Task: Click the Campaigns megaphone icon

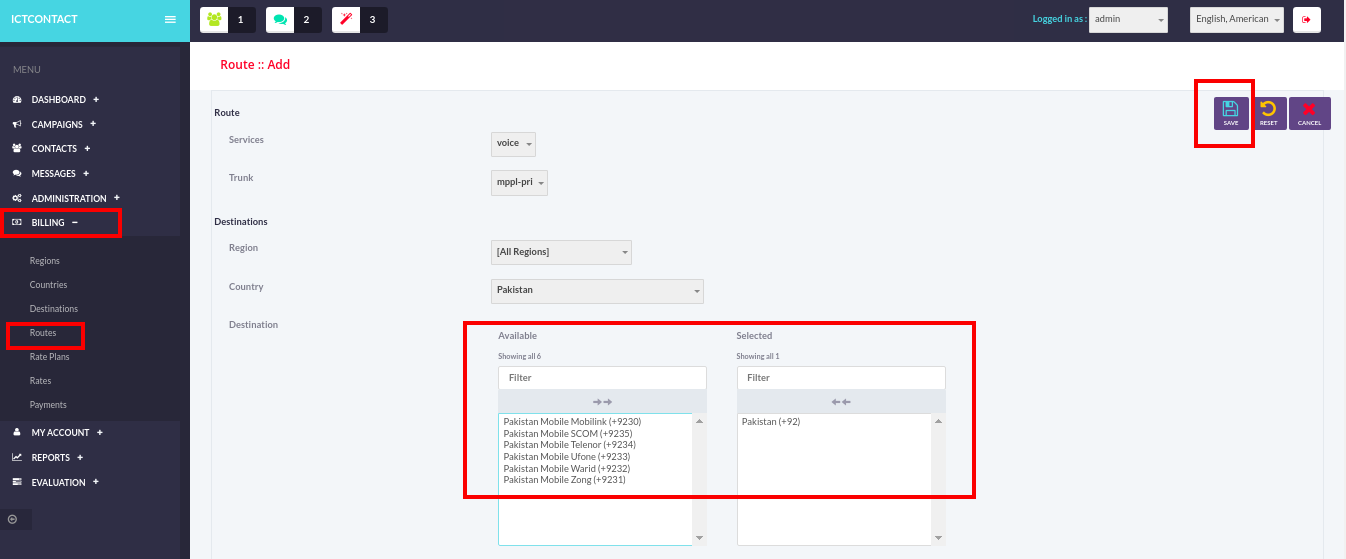Action: [x=17, y=124]
